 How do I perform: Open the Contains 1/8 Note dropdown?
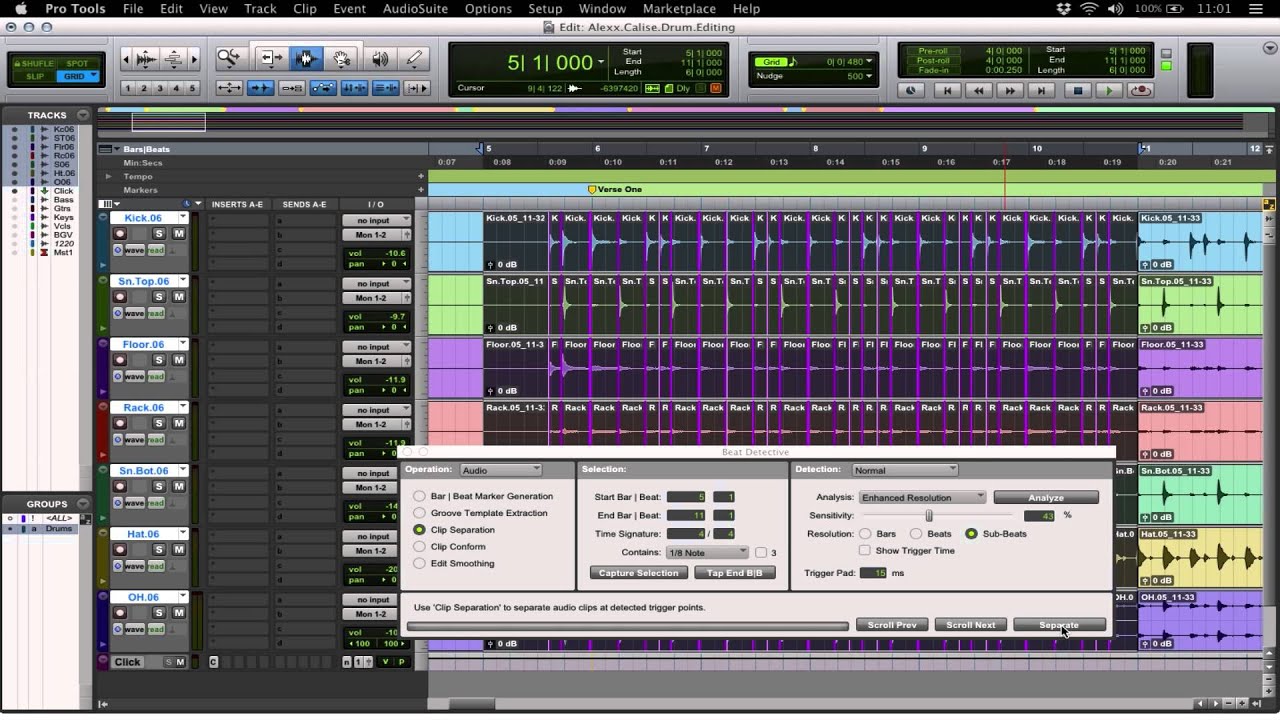click(706, 552)
